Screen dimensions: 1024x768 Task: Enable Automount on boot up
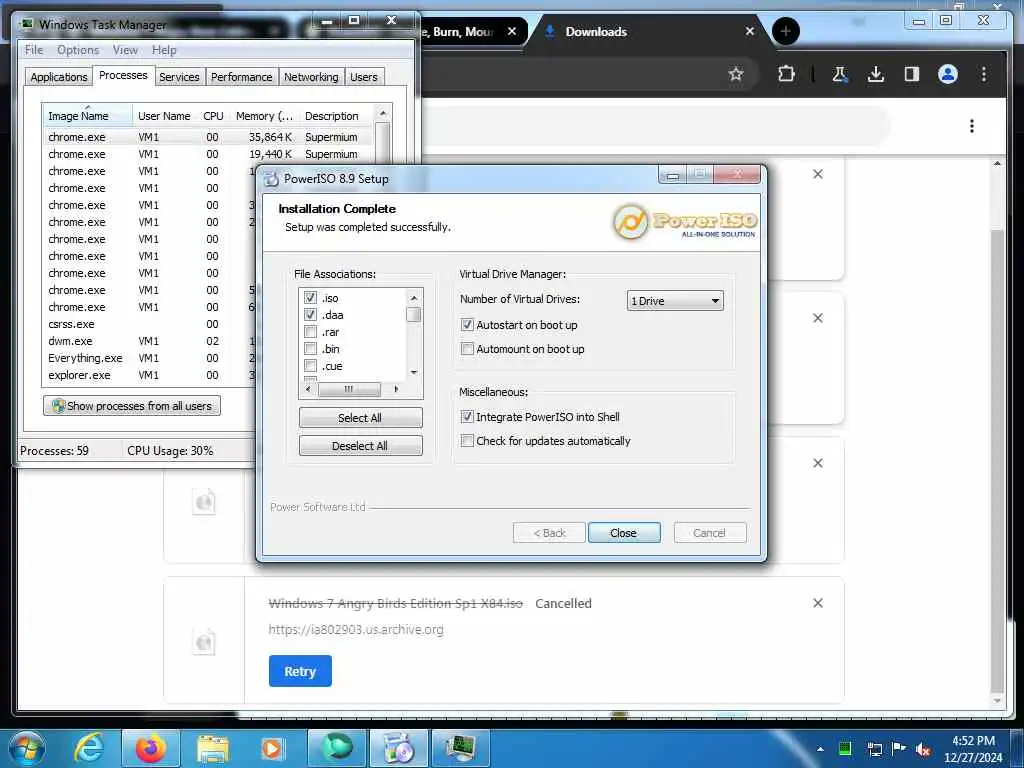467,349
